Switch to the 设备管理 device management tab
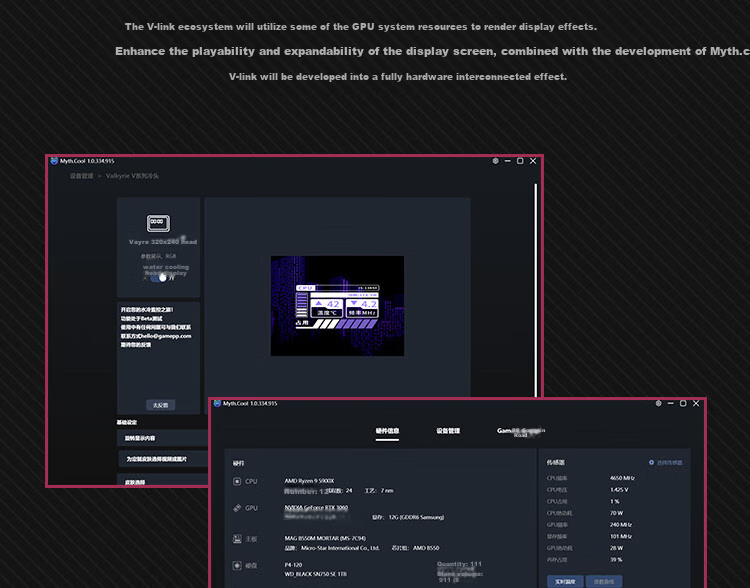This screenshot has height=588, width=750. [448, 431]
